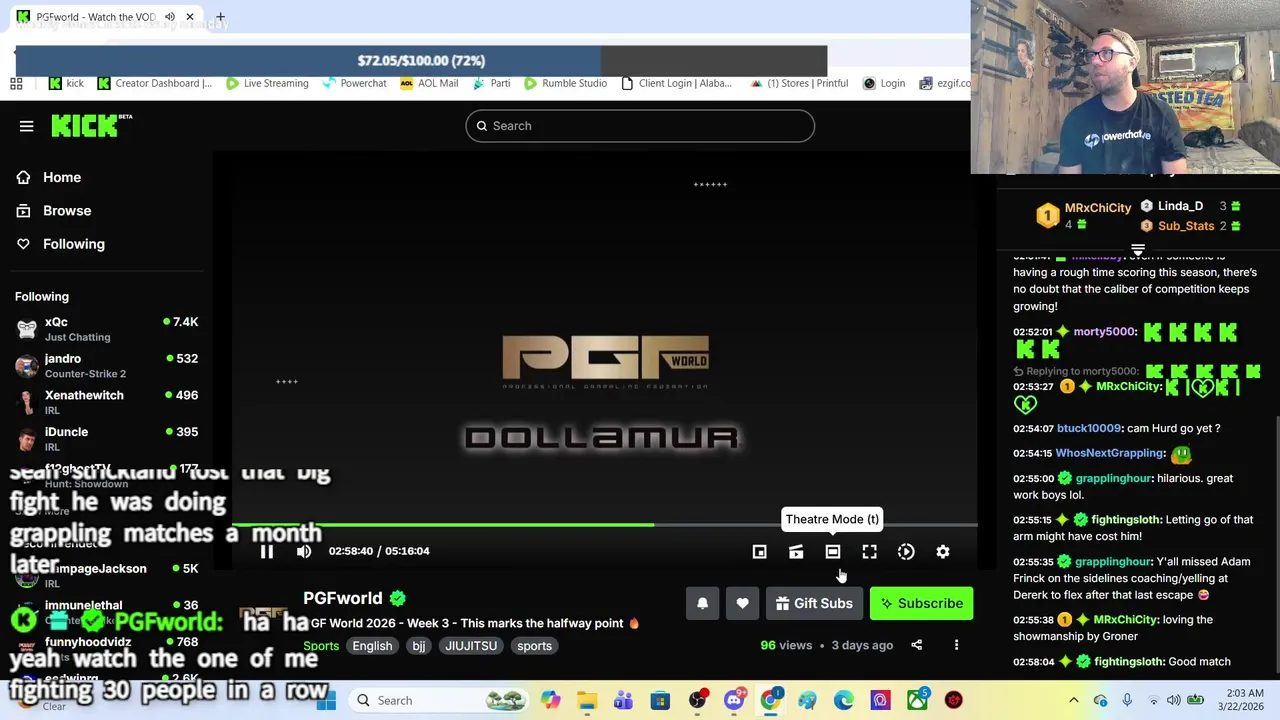Mute the video player volume

tap(304, 551)
